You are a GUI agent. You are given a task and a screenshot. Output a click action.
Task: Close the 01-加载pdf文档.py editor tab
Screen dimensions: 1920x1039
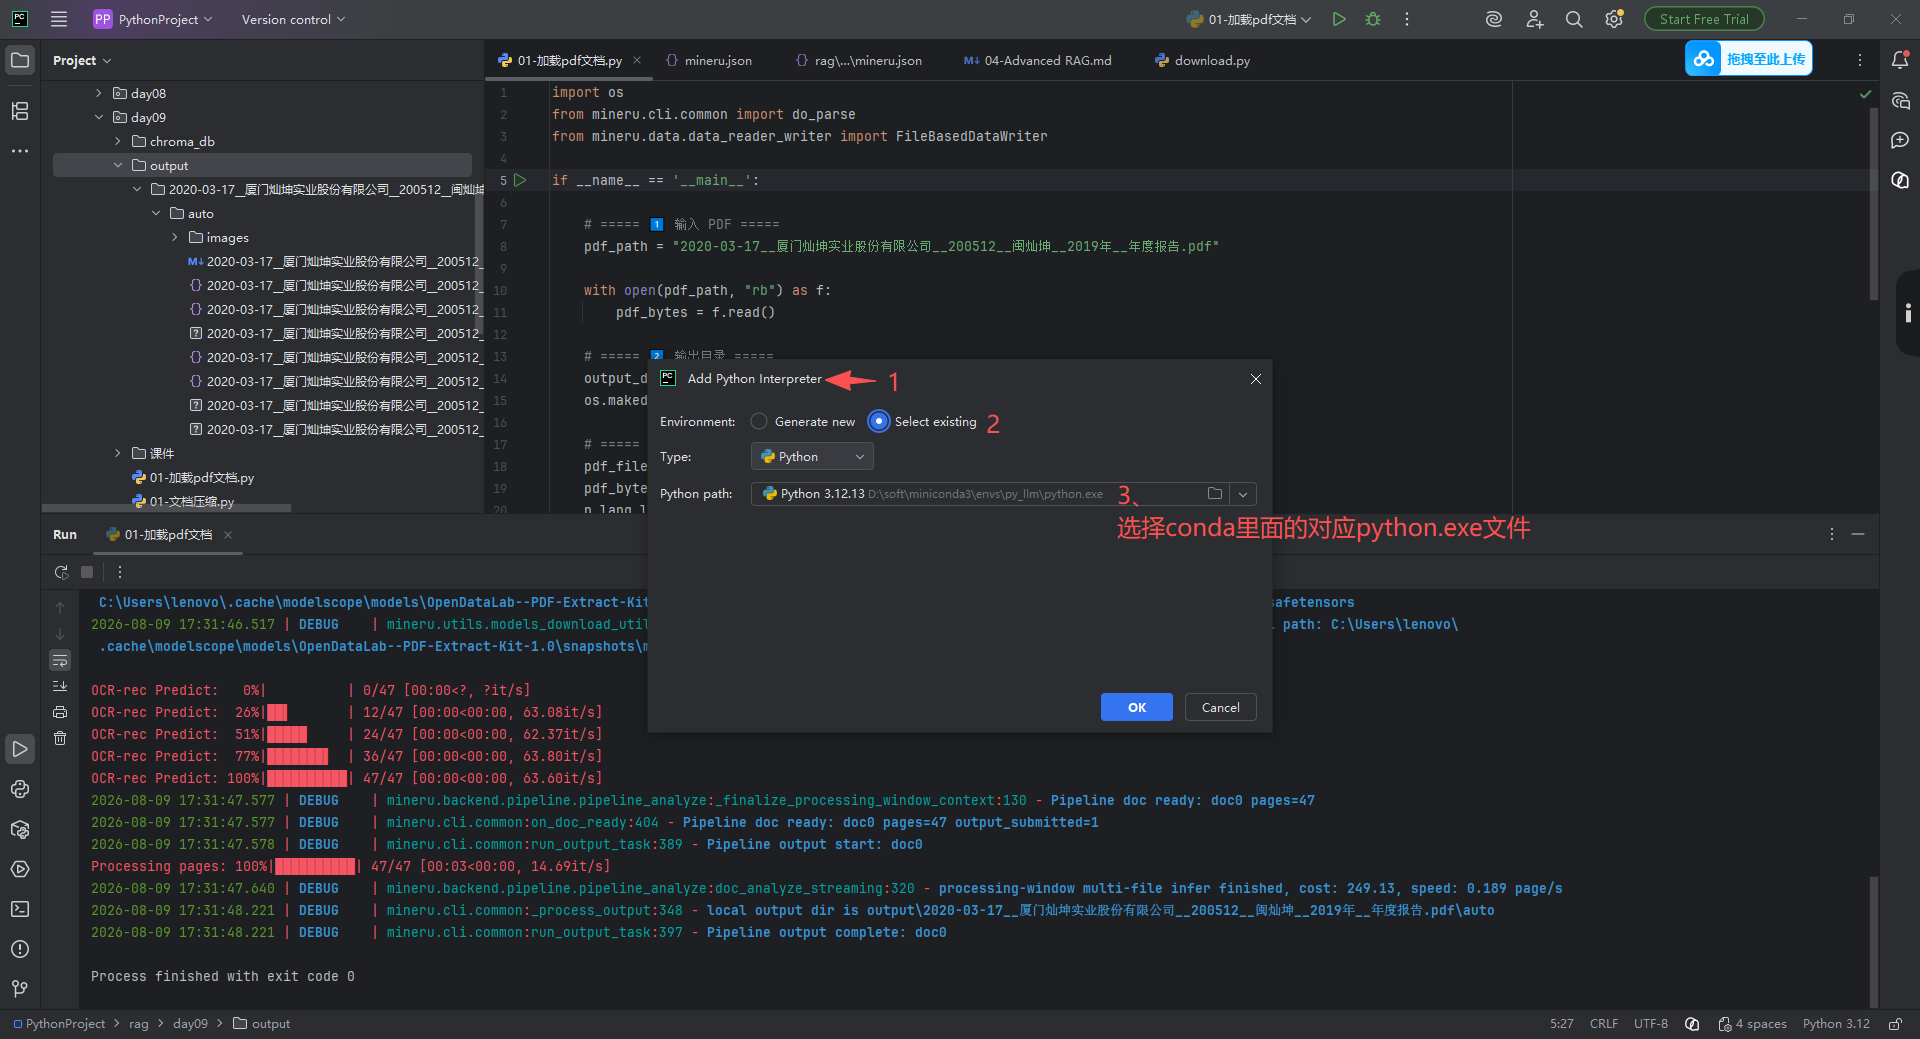637,60
